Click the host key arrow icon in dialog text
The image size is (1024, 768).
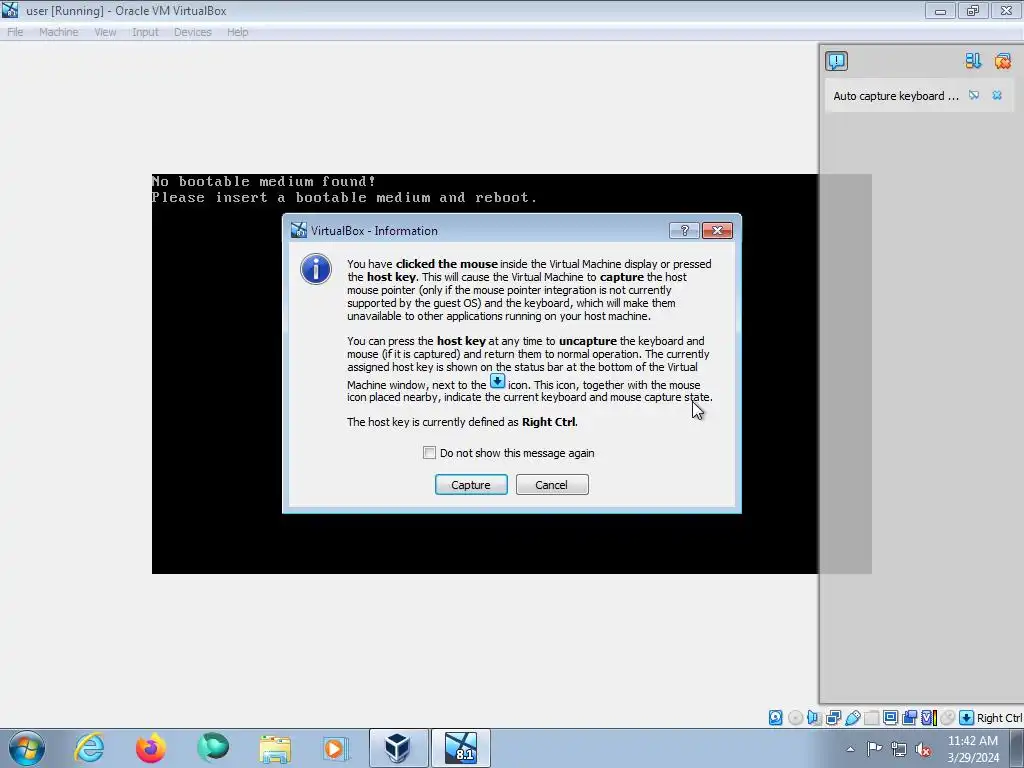pos(497,381)
